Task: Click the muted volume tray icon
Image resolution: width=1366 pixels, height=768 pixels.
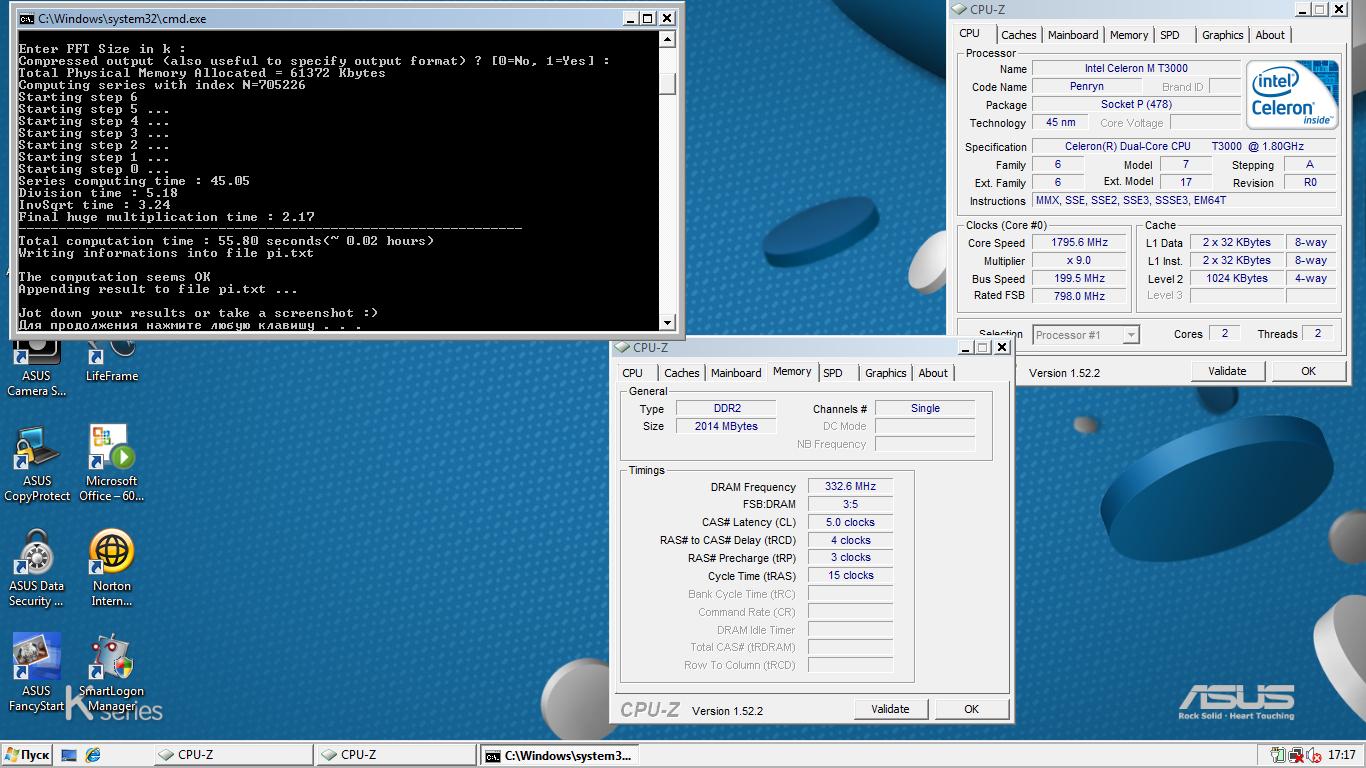Action: coord(1313,755)
